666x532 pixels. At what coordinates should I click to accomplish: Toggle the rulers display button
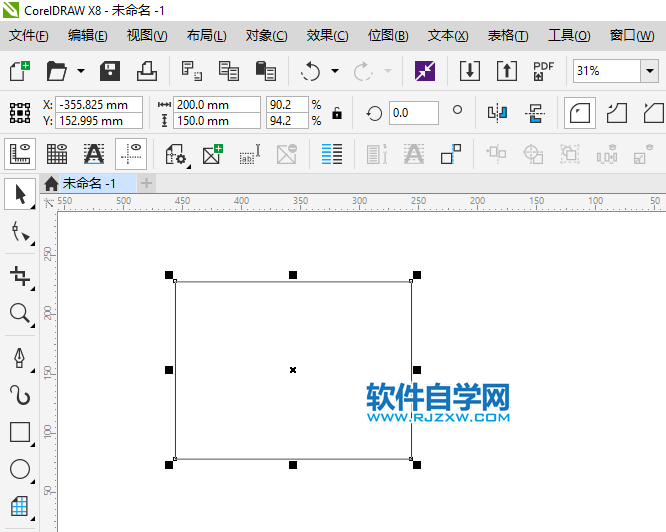point(20,154)
